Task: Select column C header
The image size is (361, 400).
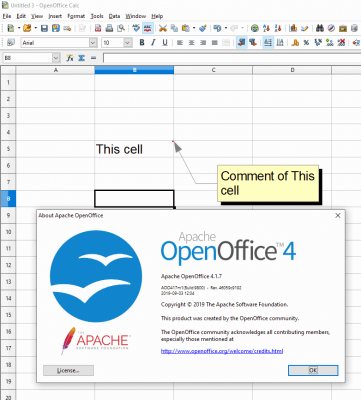Action: 213,70
